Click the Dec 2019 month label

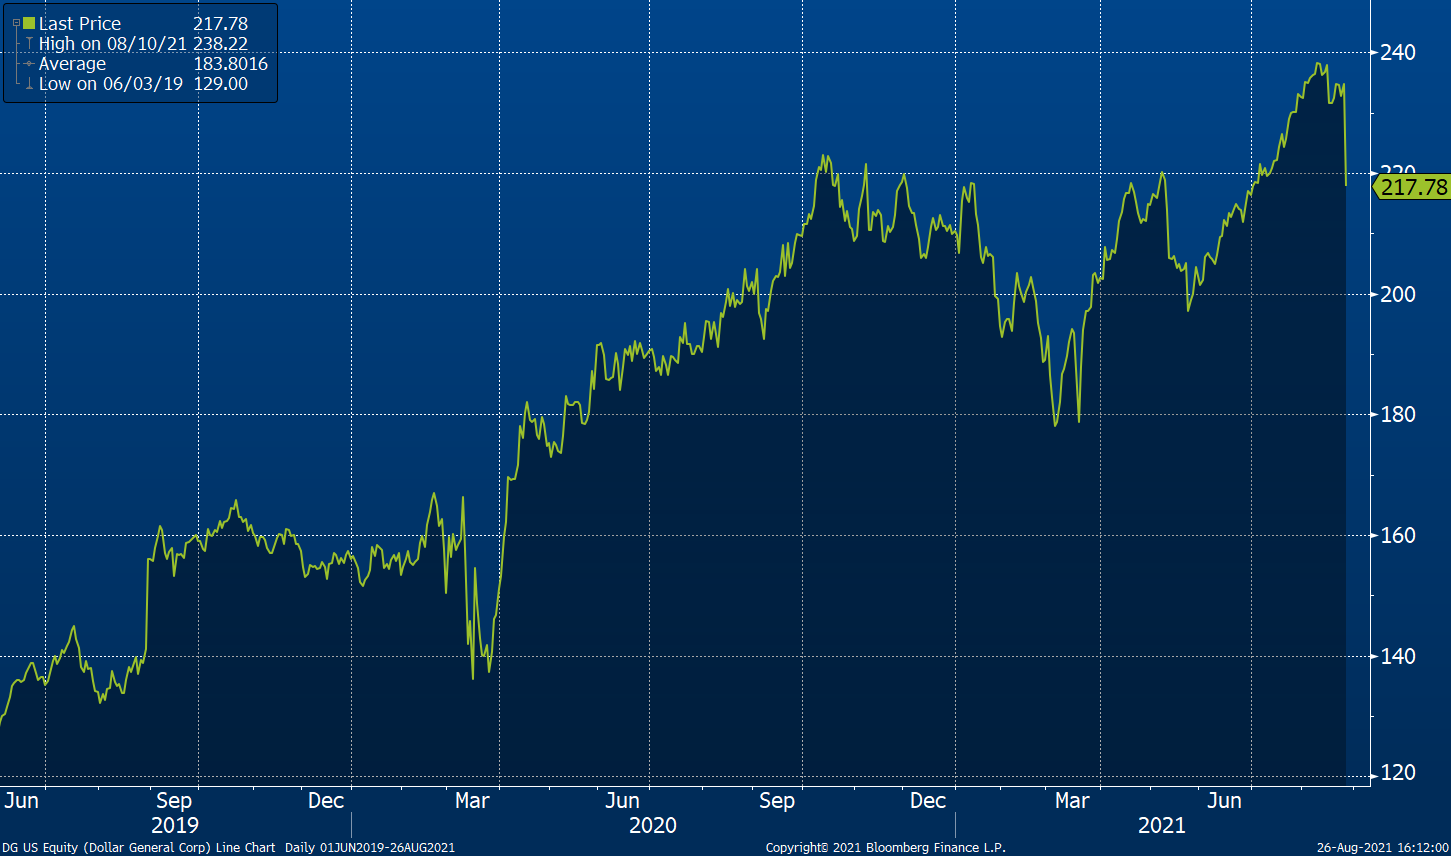pyautogui.click(x=326, y=800)
